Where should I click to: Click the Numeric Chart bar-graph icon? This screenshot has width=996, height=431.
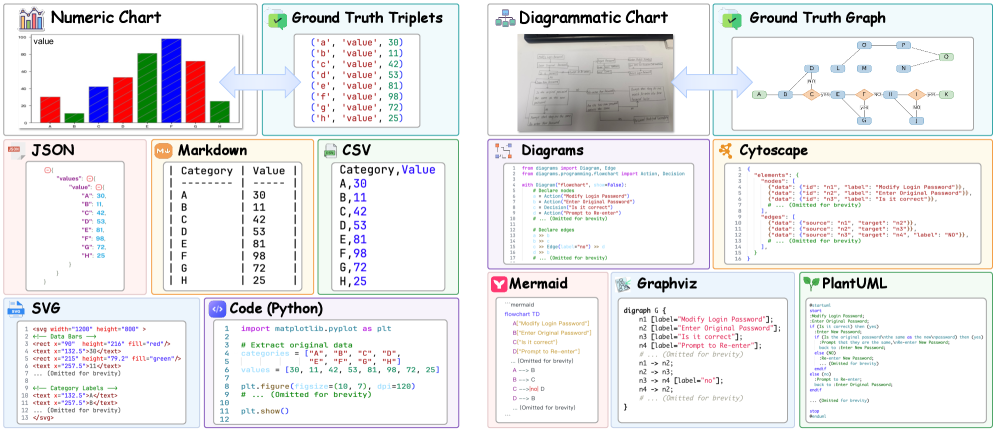pyautogui.click(x=31, y=18)
